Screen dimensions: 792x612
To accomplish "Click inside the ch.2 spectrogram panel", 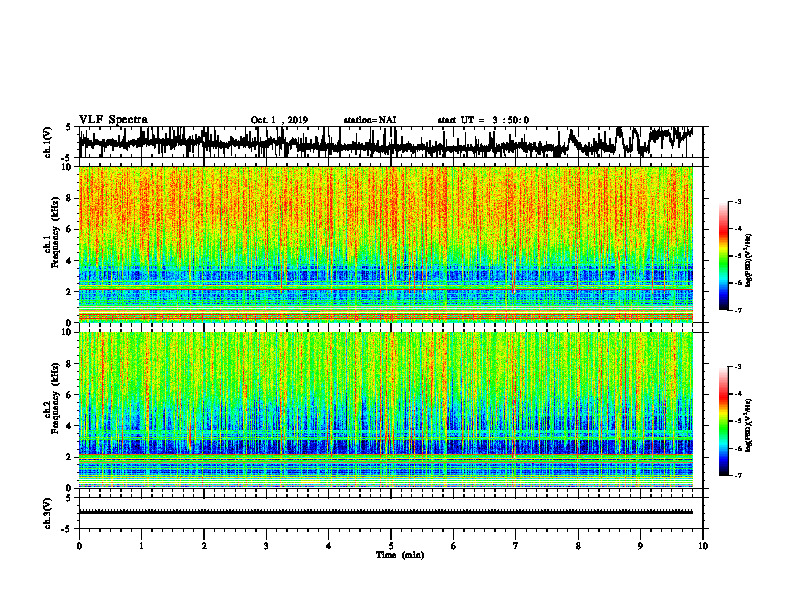I will (x=386, y=410).
